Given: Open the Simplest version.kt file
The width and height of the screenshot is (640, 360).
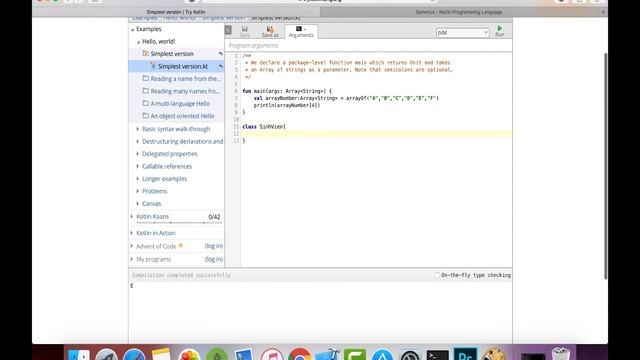Looking at the screenshot, I should pyautogui.click(x=183, y=66).
